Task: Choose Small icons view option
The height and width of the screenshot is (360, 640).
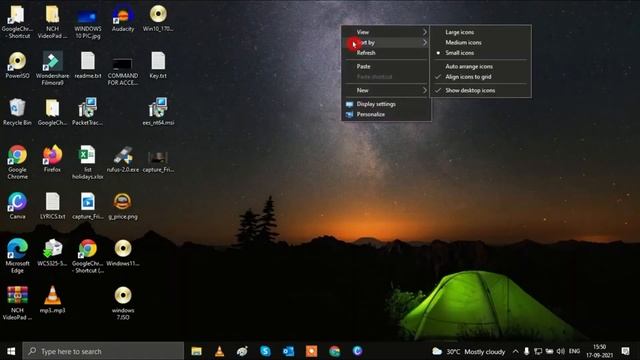Action: 480,53
